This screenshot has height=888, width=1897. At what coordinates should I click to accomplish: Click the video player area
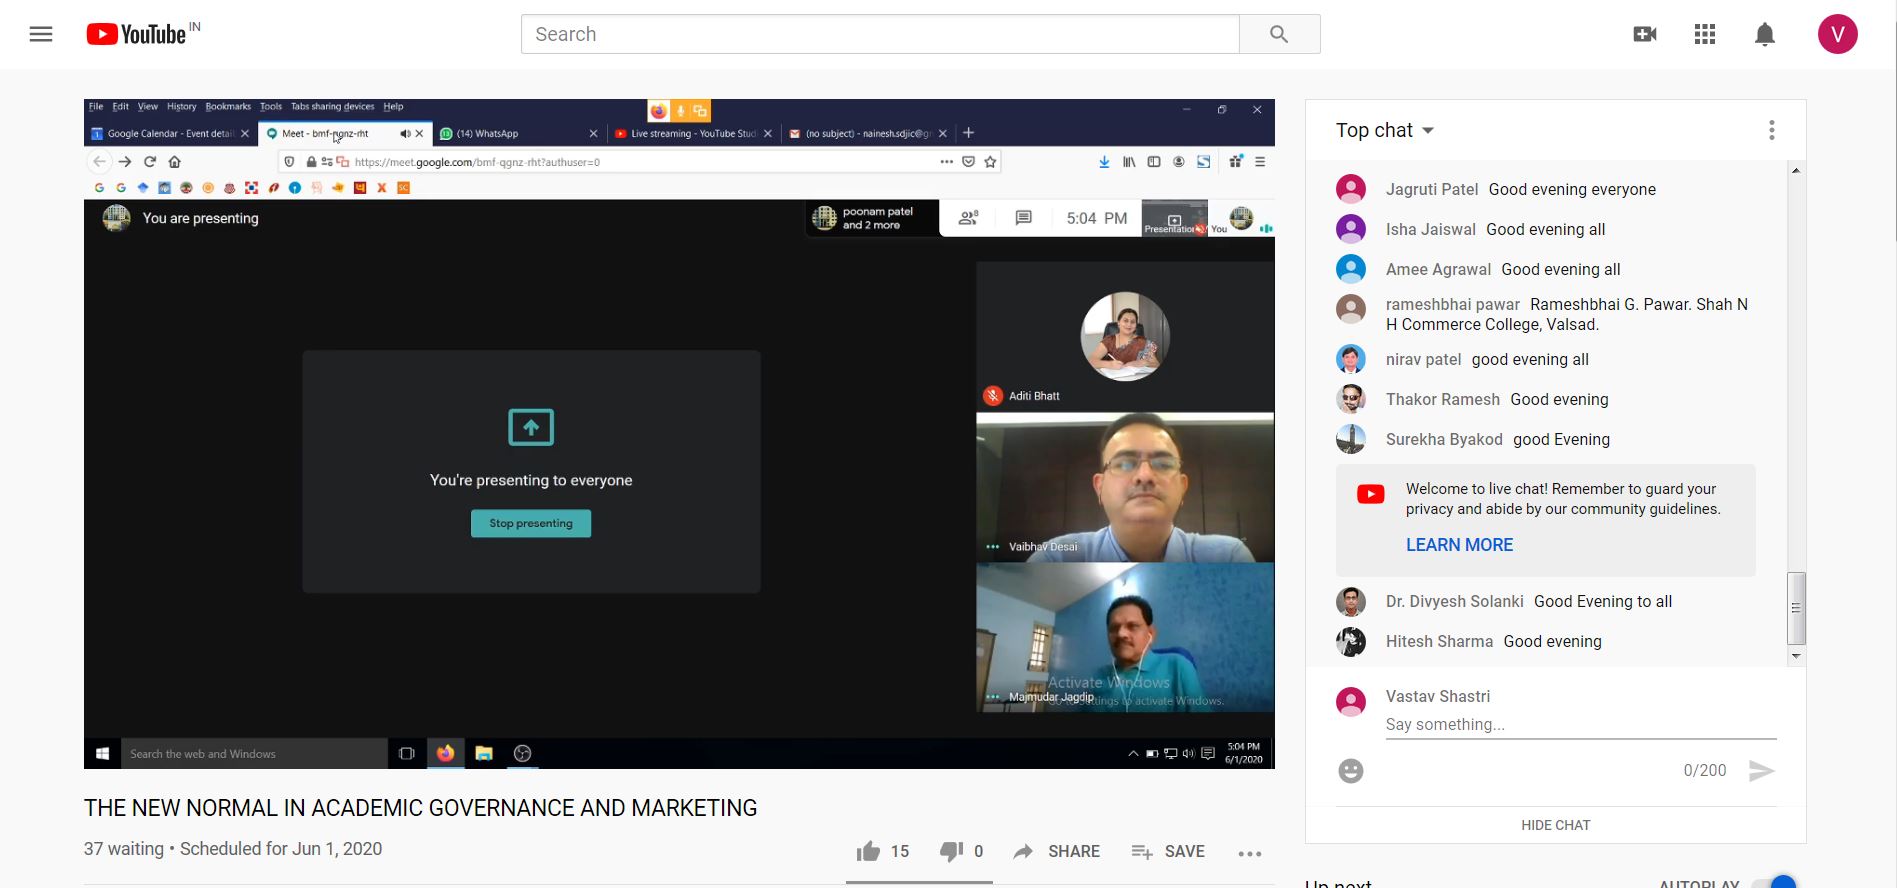679,434
